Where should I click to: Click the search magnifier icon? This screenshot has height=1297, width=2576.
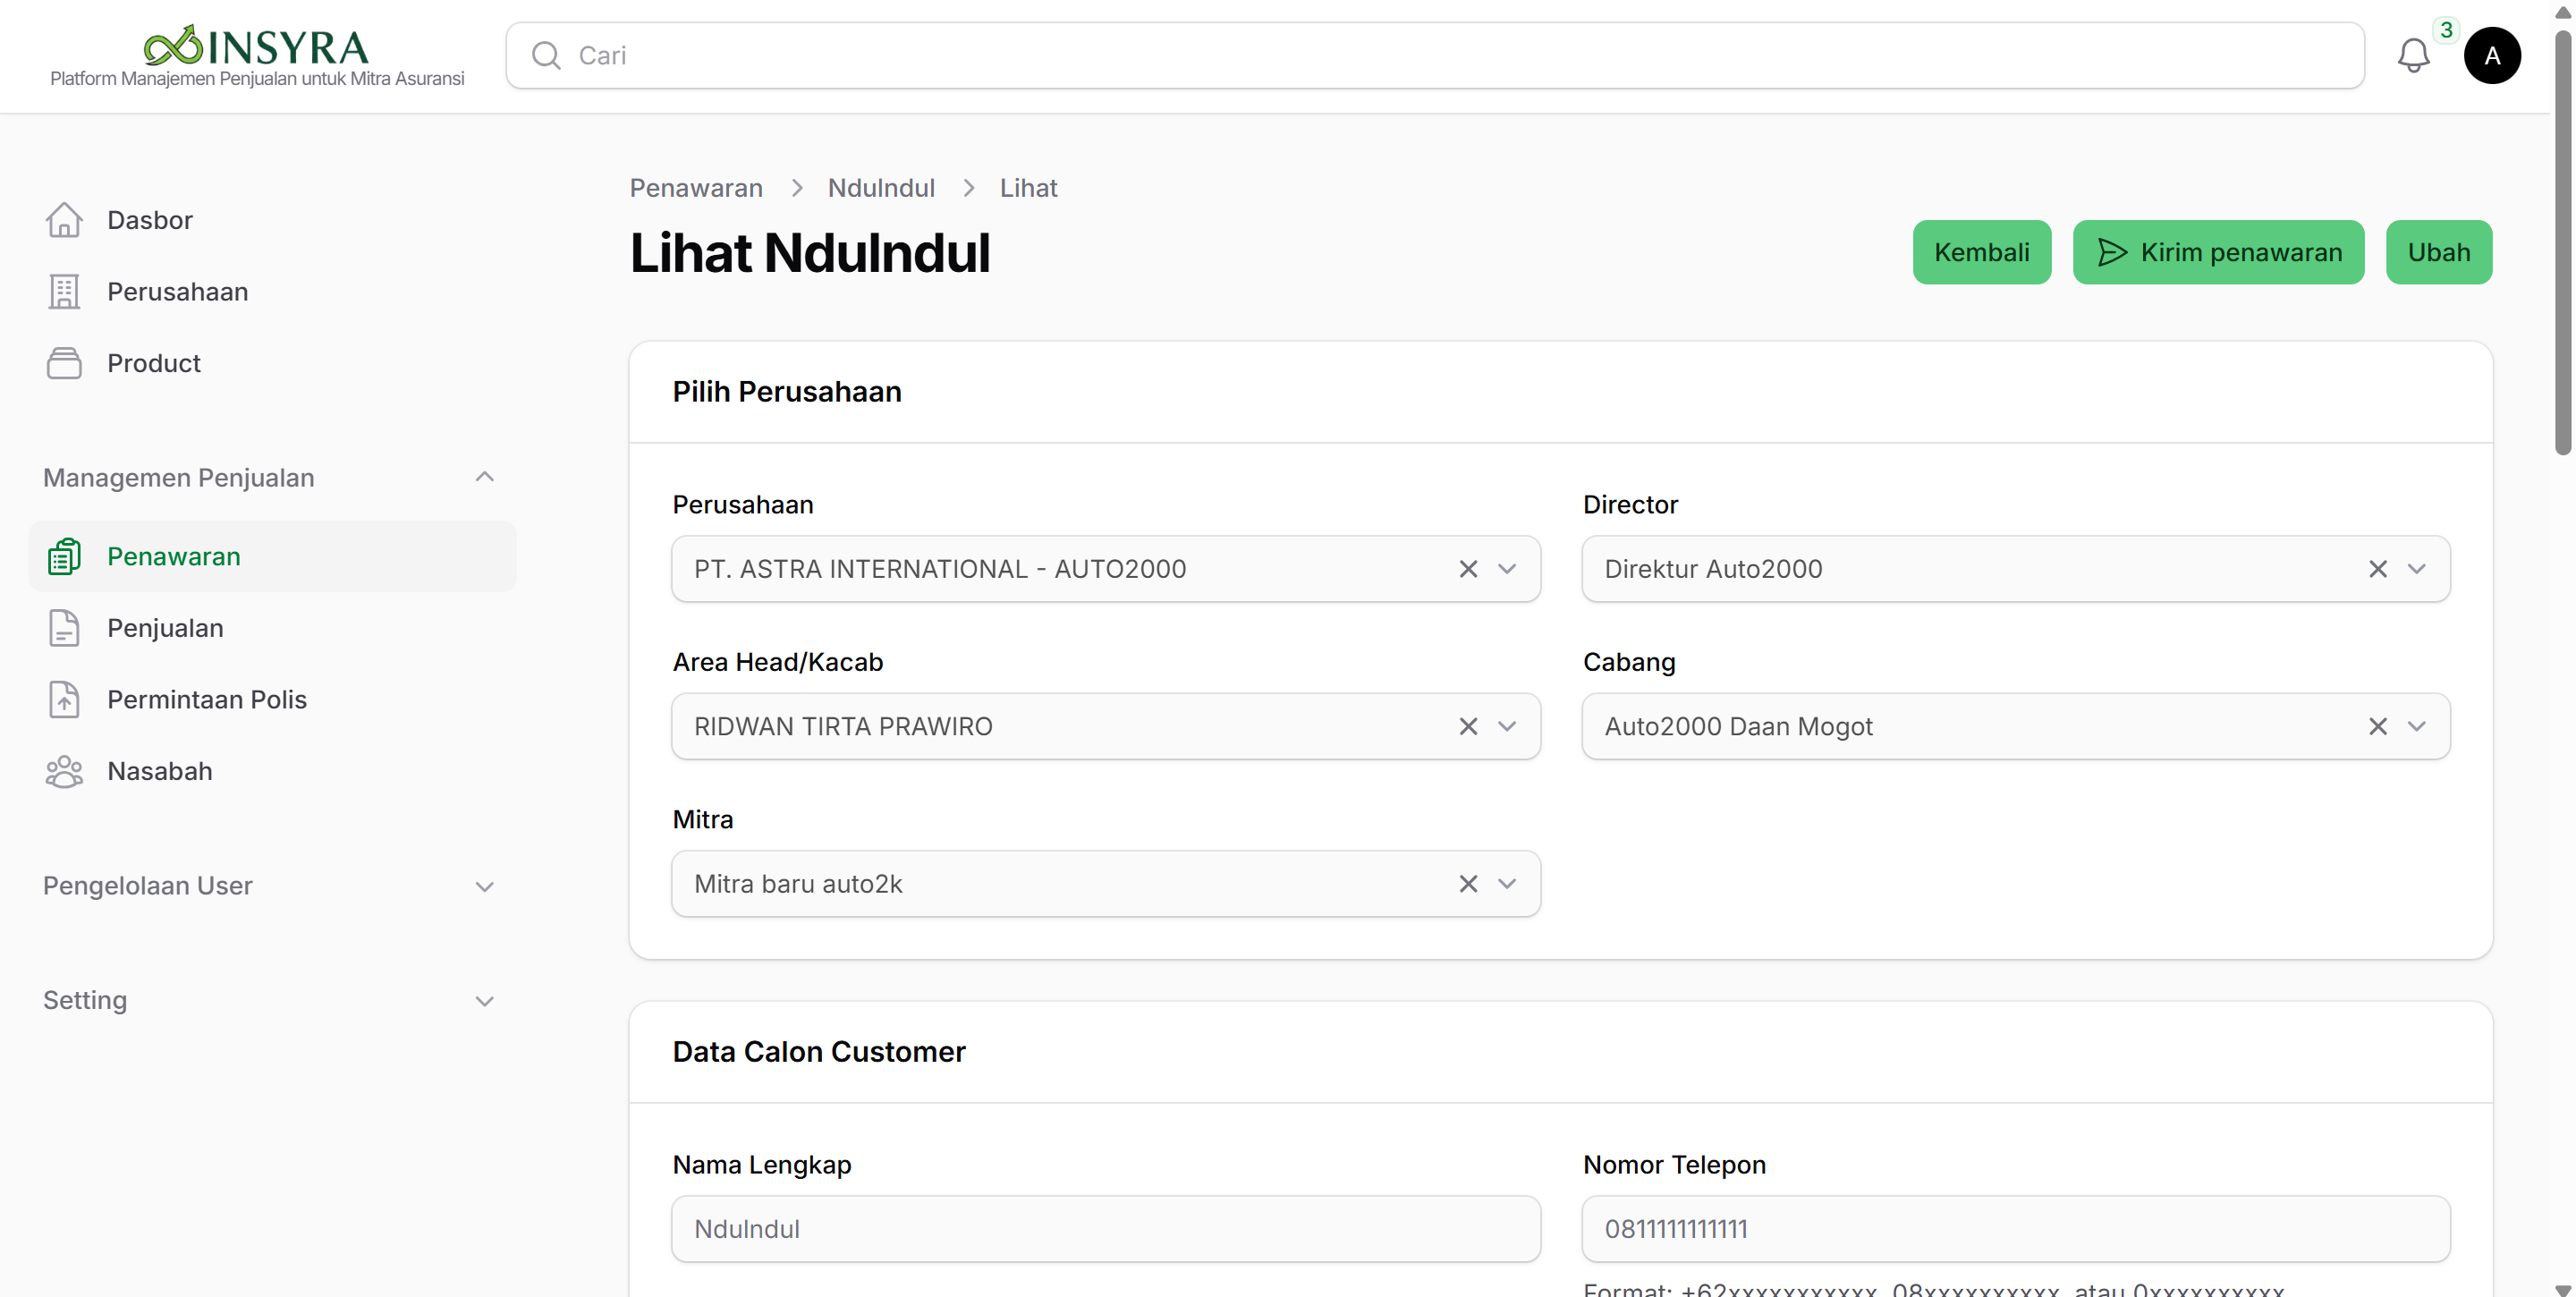coord(546,55)
